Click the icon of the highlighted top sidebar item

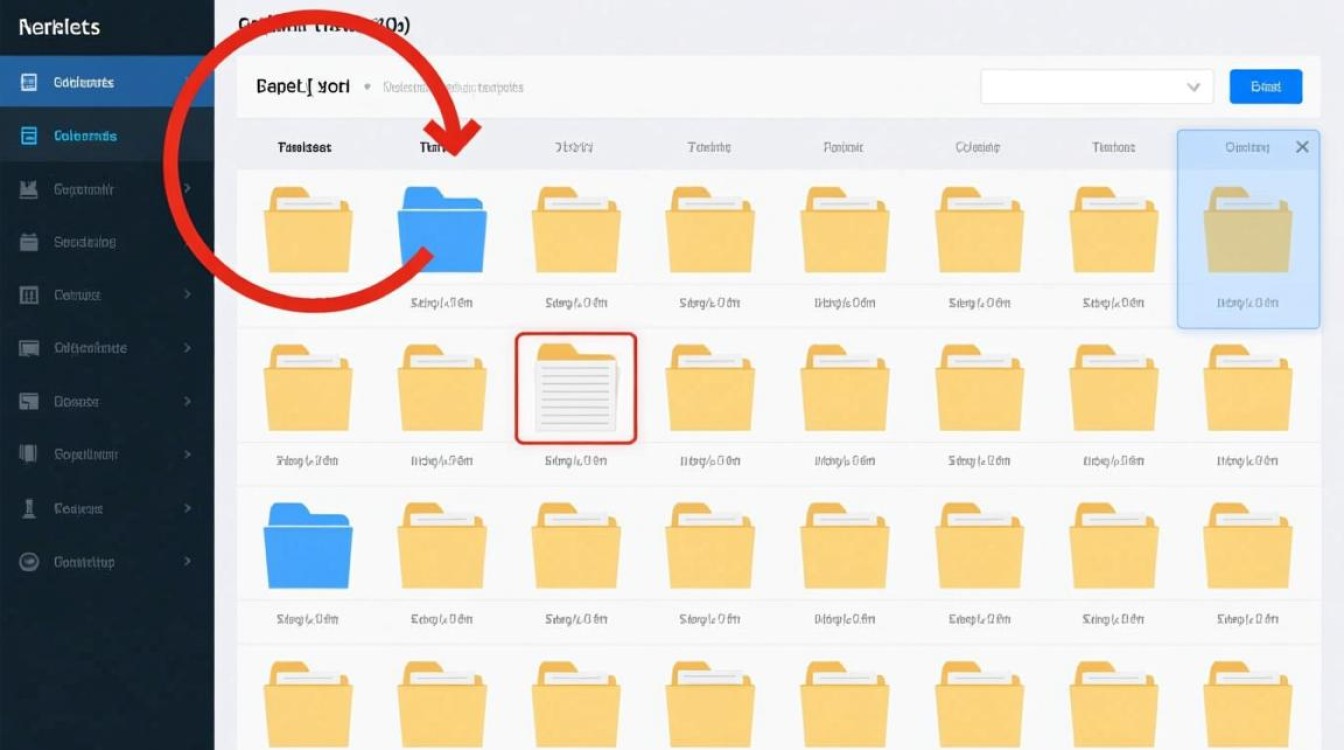click(29, 83)
